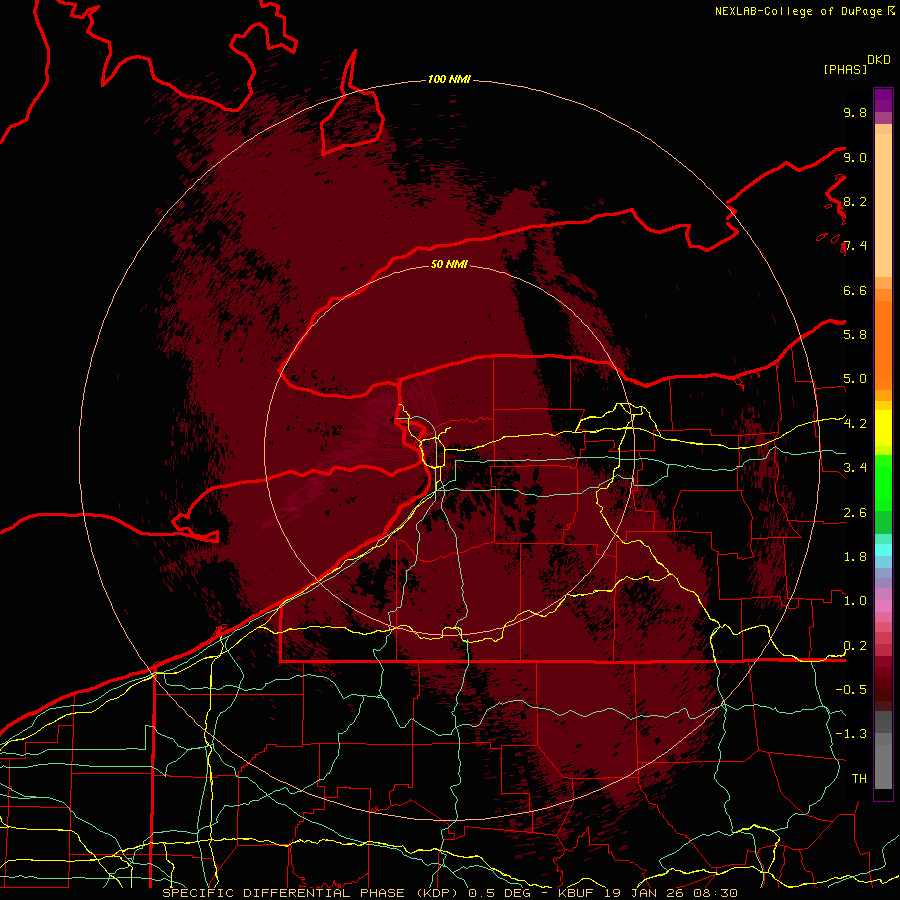Click the 0.2 scale value
Screen dimensions: 900x900
(855, 646)
